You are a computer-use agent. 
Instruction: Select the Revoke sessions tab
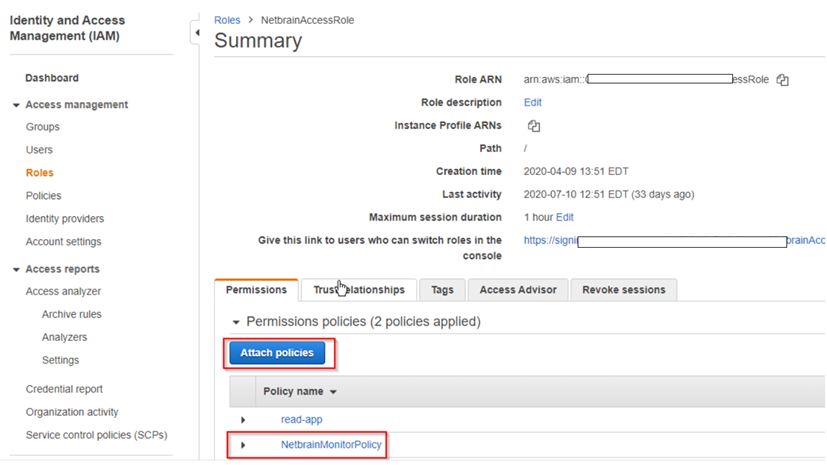pyautogui.click(x=623, y=290)
